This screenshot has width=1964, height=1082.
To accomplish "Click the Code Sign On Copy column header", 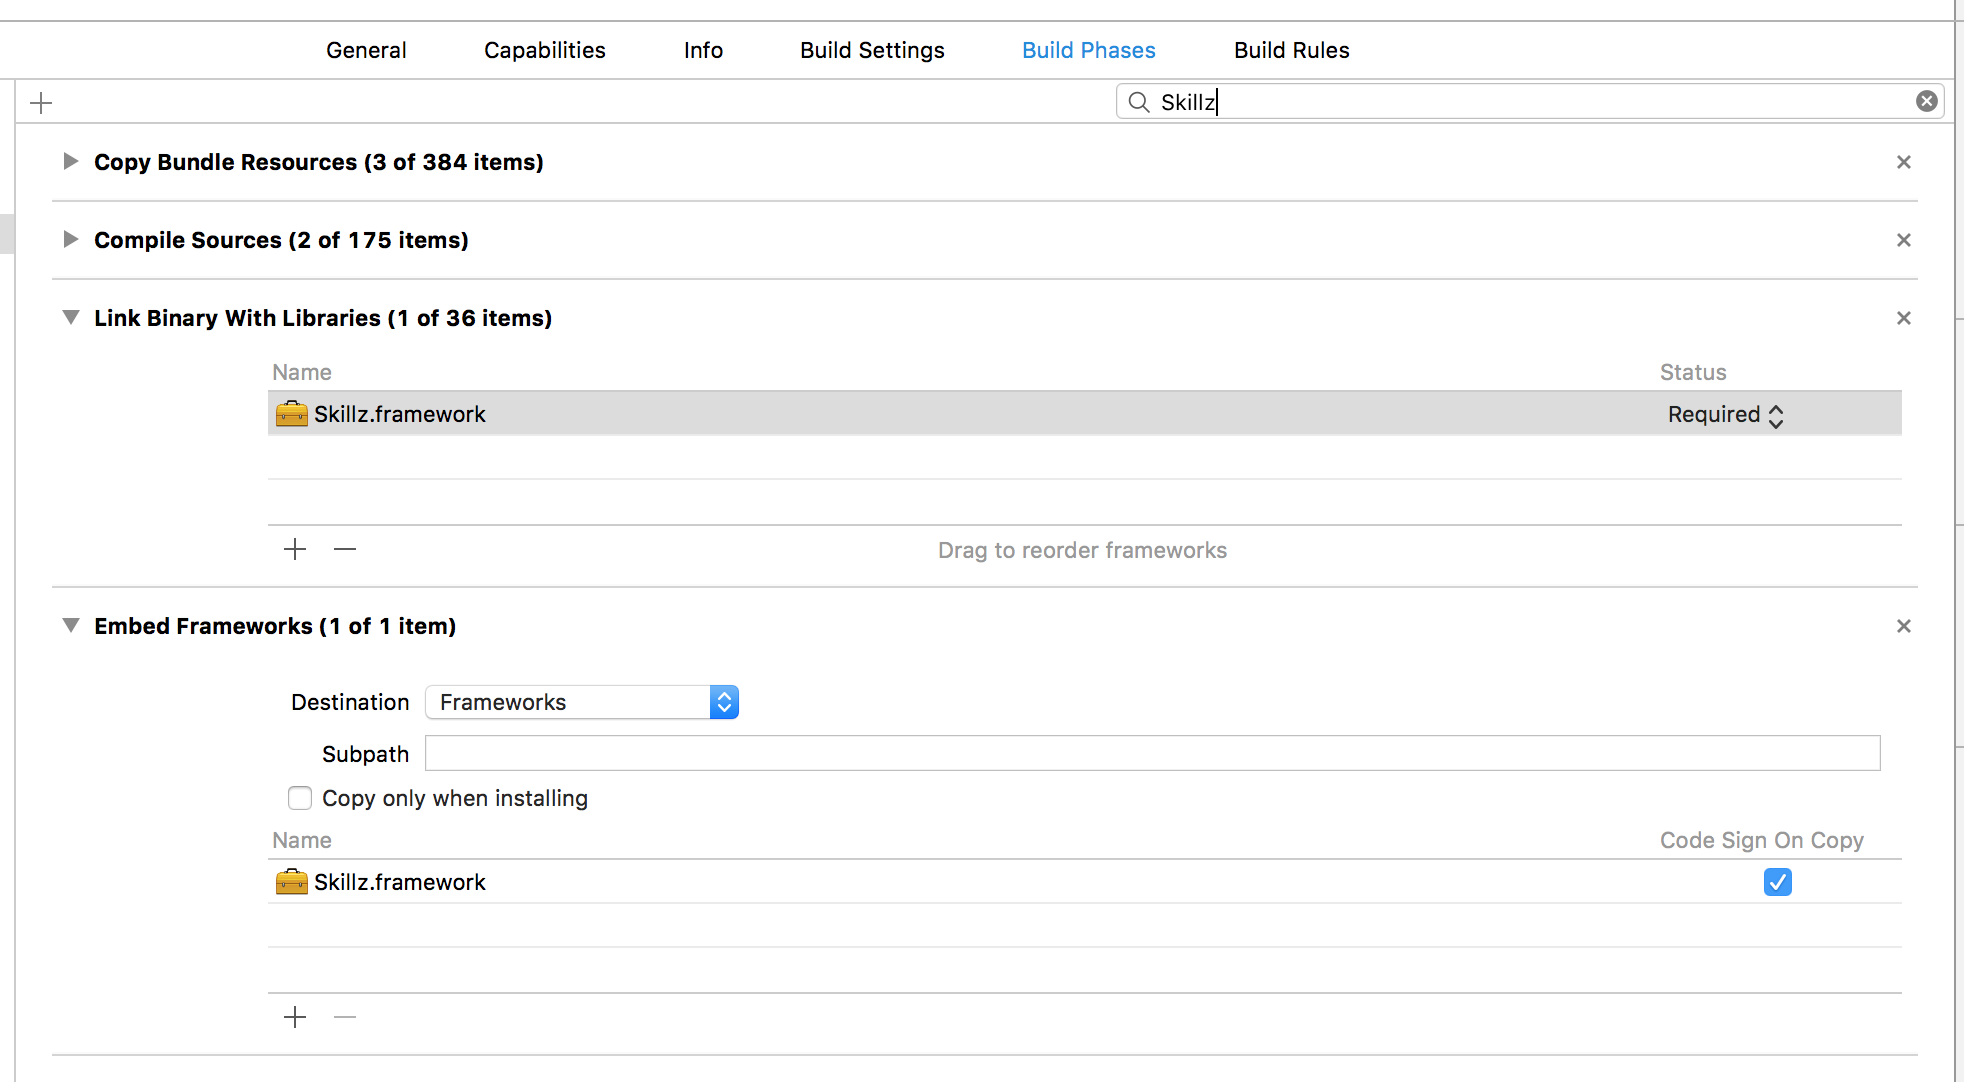I will click(x=1761, y=840).
